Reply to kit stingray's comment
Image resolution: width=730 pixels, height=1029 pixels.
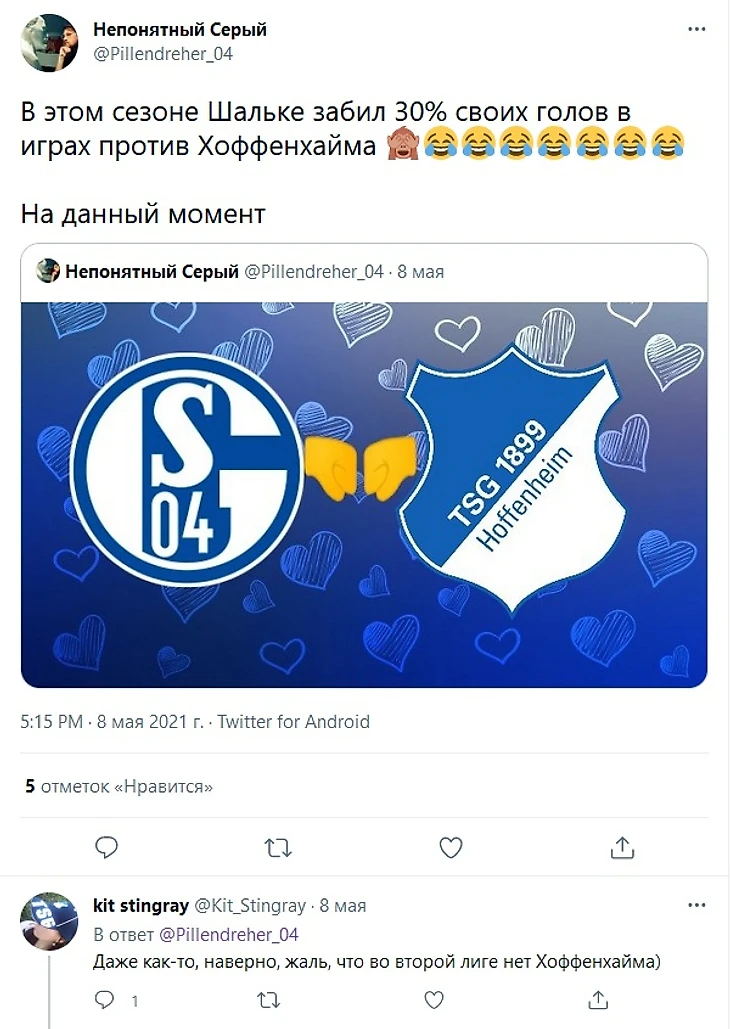coord(107,999)
